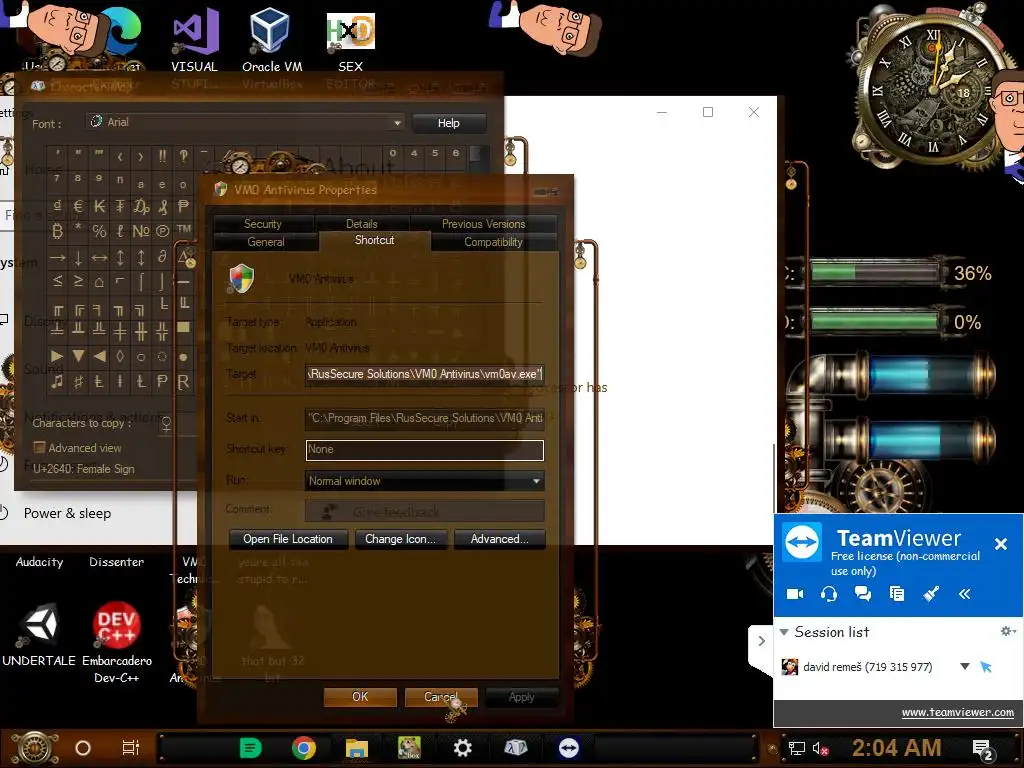Viewport: 1024px width, 768px height.
Task: Open www.teamviewer.com link
Action: tap(957, 712)
